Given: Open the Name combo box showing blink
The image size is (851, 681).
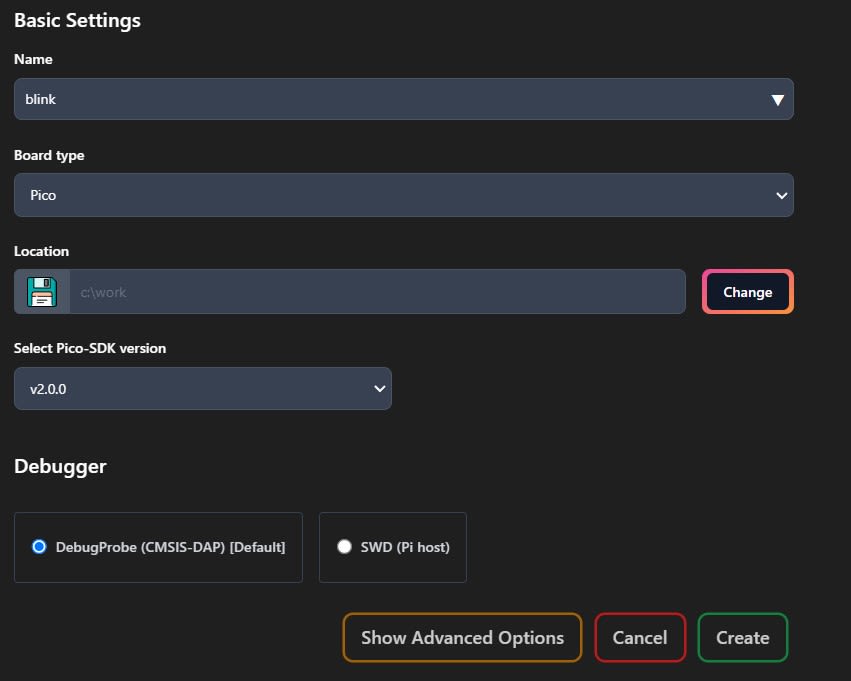Looking at the screenshot, I should point(404,99).
